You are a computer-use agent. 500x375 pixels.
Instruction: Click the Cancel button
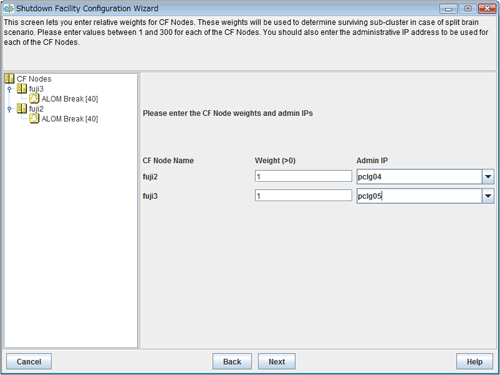(x=29, y=362)
